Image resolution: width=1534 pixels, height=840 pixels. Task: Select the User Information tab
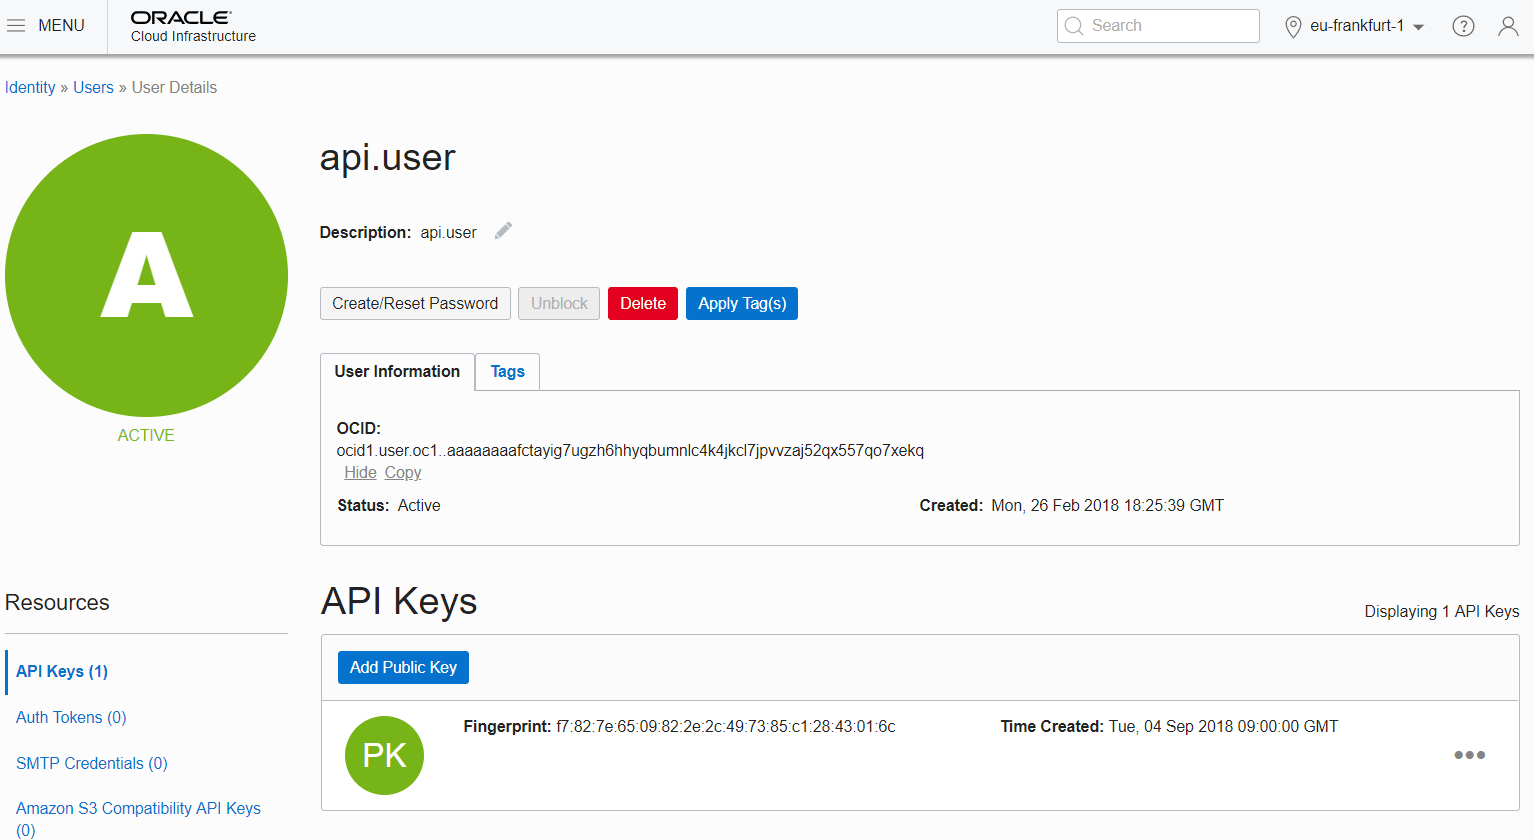397,371
